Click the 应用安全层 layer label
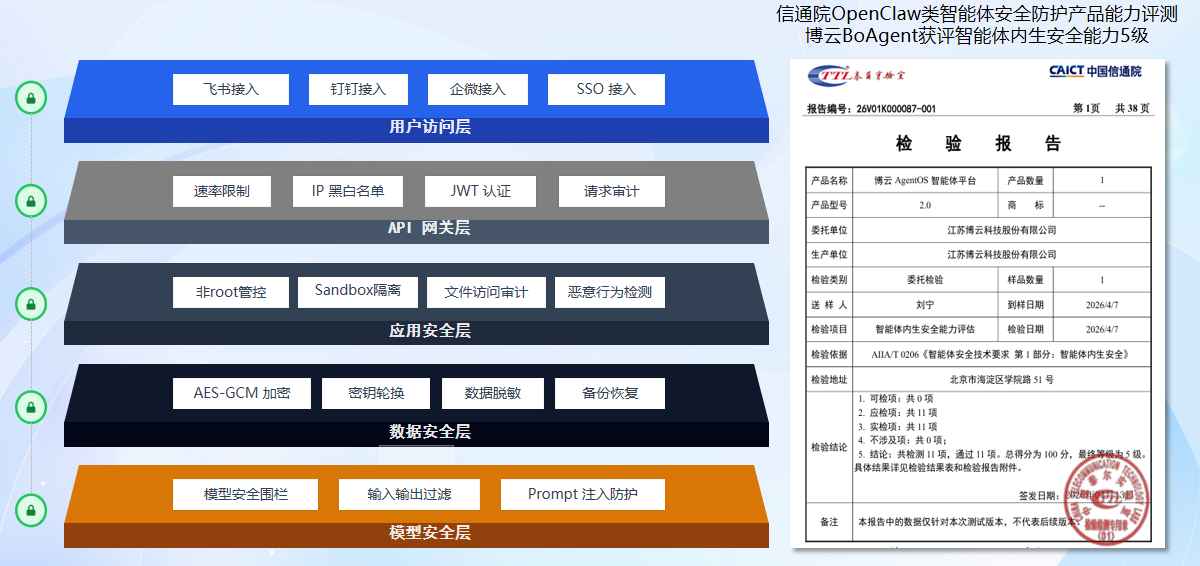The height and width of the screenshot is (566, 1200). tap(430, 330)
